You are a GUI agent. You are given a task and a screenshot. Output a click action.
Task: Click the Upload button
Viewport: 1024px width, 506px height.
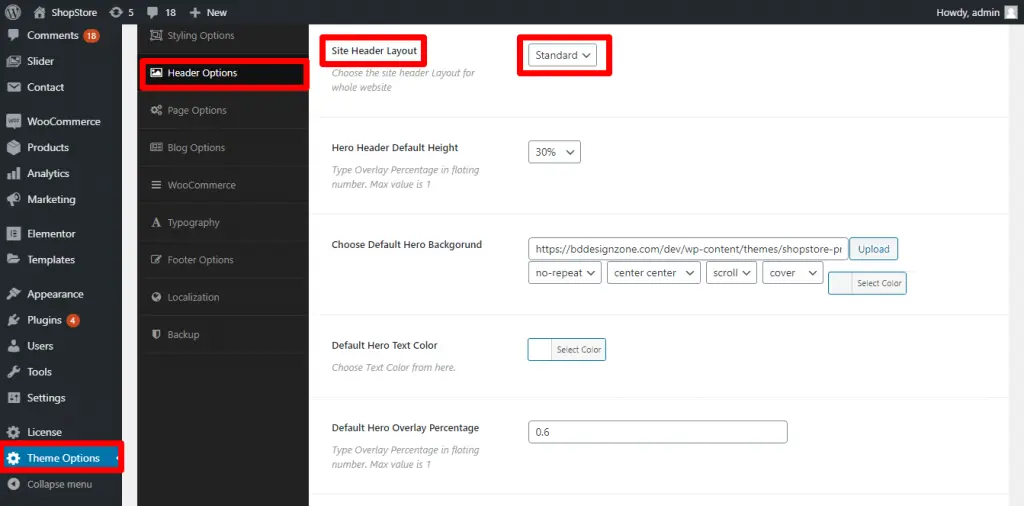click(x=873, y=249)
